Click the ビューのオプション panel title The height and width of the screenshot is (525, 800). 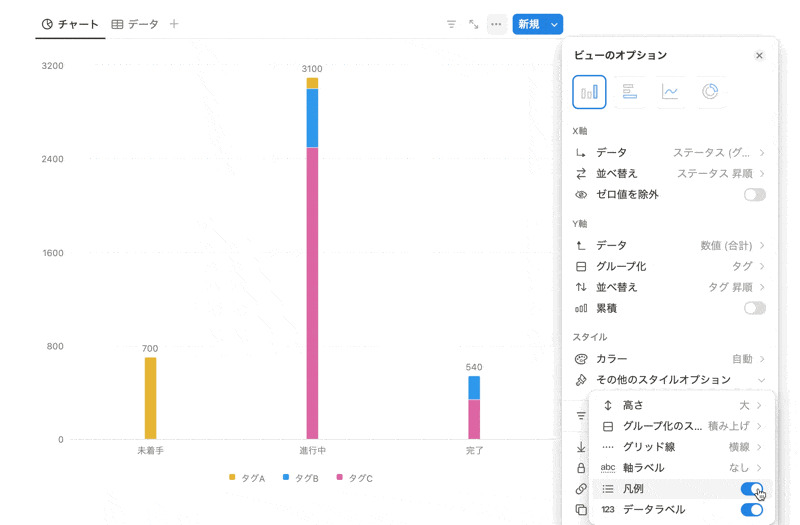pyautogui.click(x=620, y=55)
